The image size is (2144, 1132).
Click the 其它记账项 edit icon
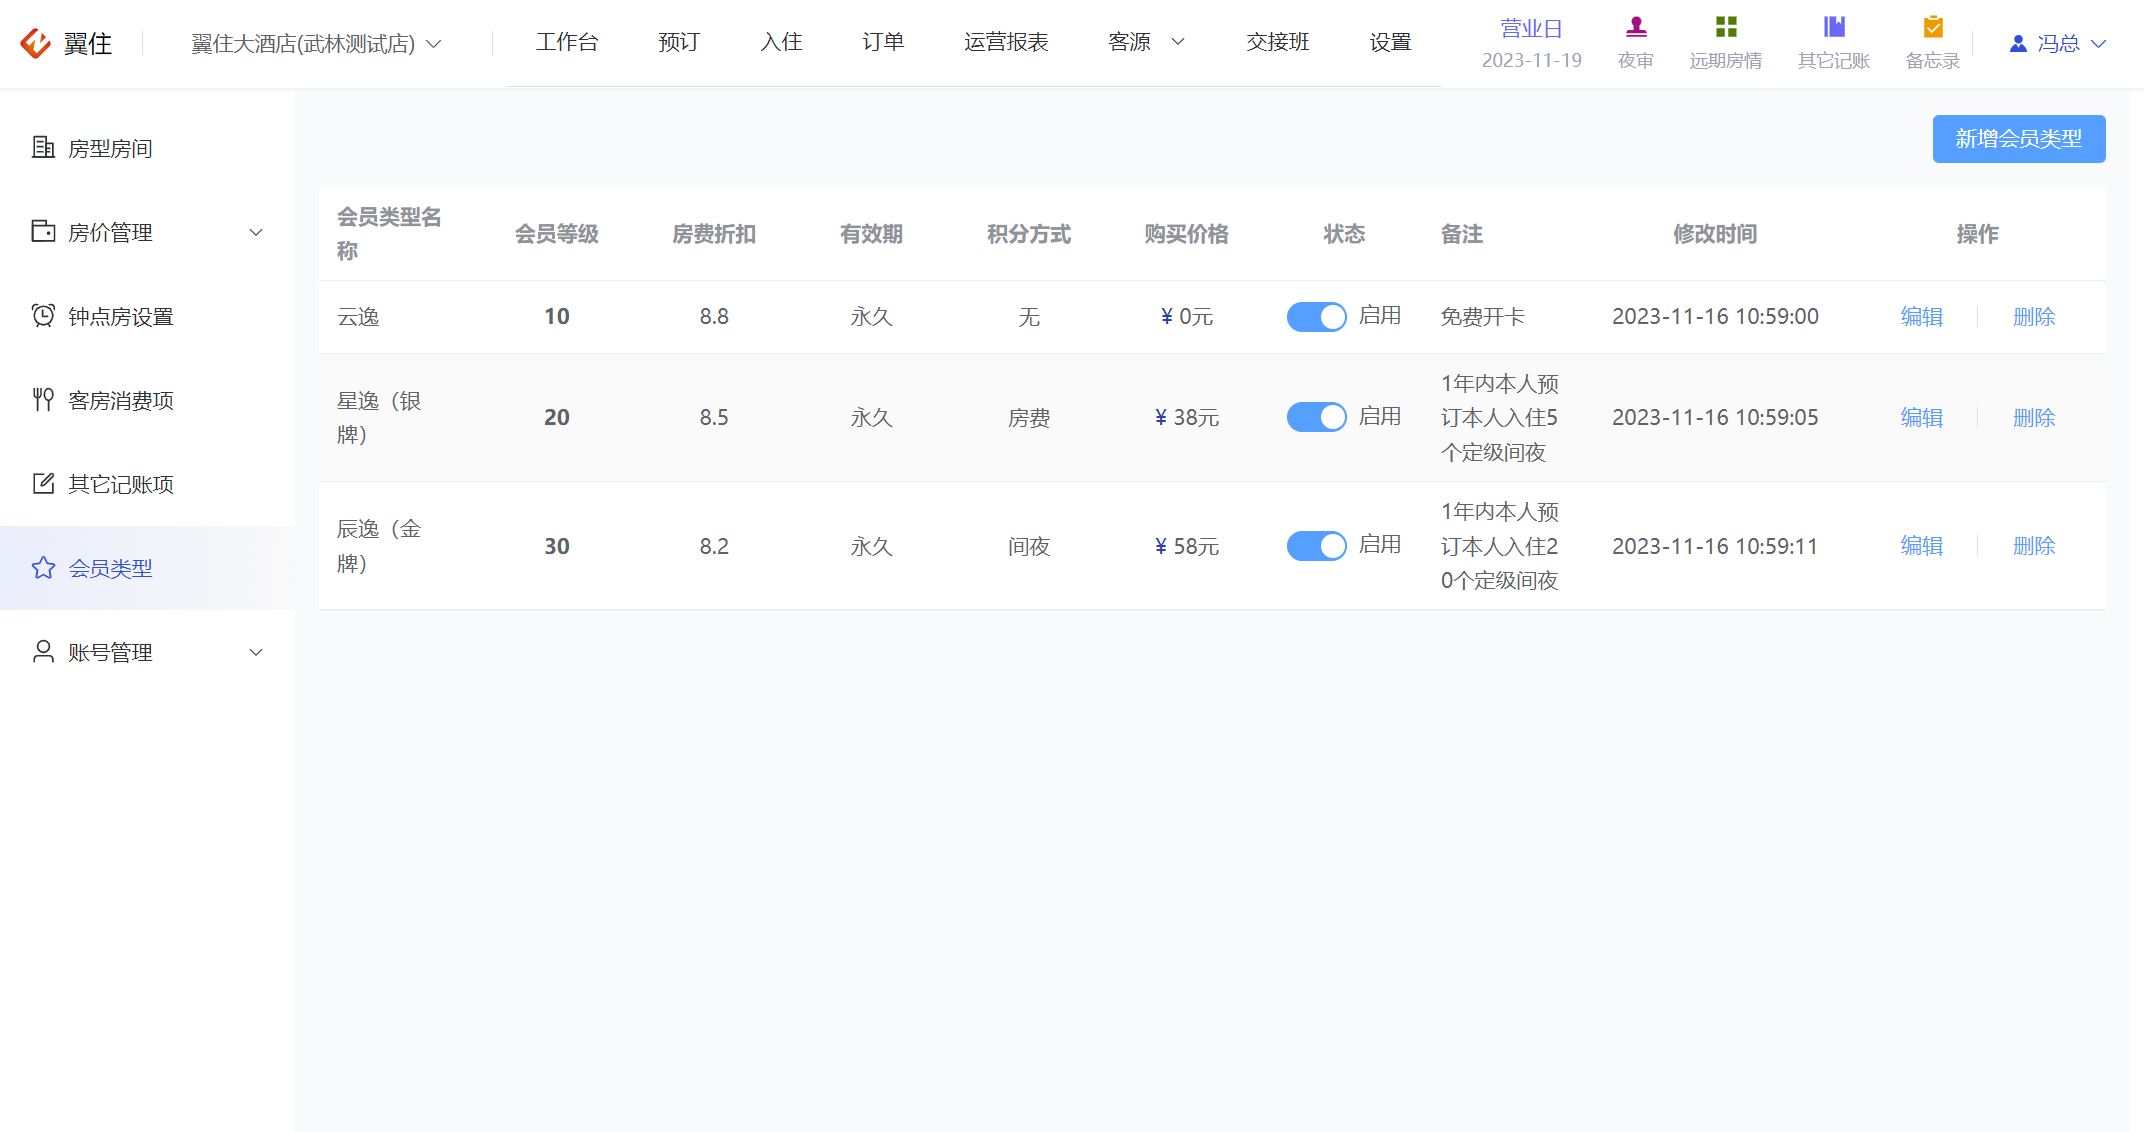click(x=43, y=484)
